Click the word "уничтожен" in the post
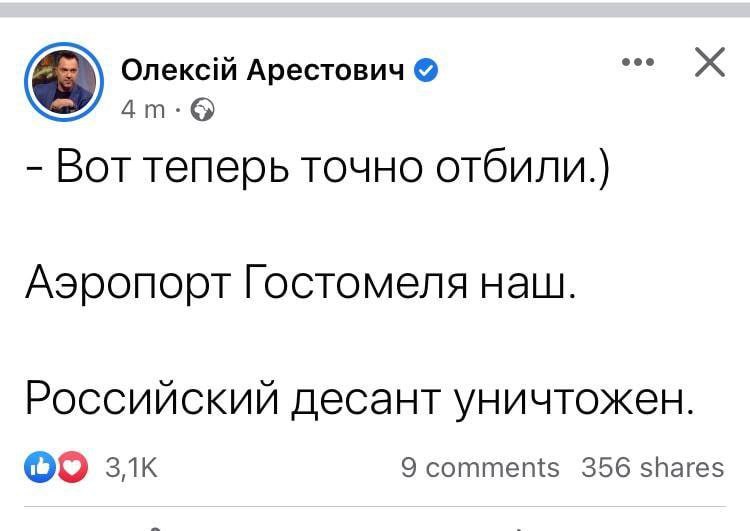 (x=573, y=402)
